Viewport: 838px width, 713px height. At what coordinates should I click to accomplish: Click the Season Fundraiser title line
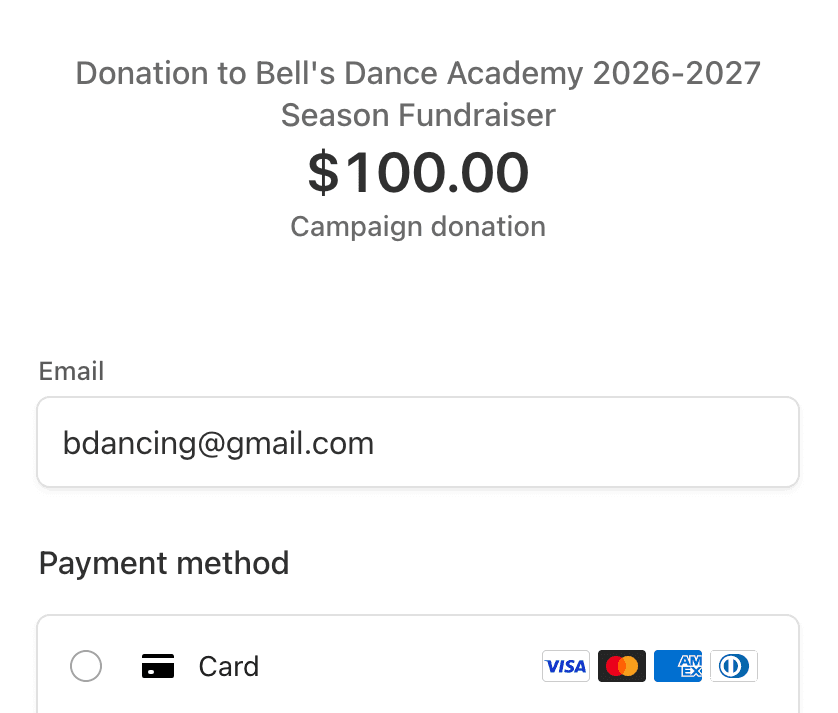tap(418, 116)
